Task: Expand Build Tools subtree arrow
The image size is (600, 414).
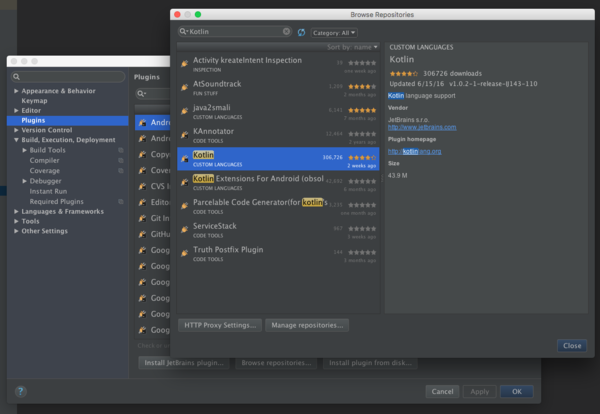Action: [x=24, y=150]
